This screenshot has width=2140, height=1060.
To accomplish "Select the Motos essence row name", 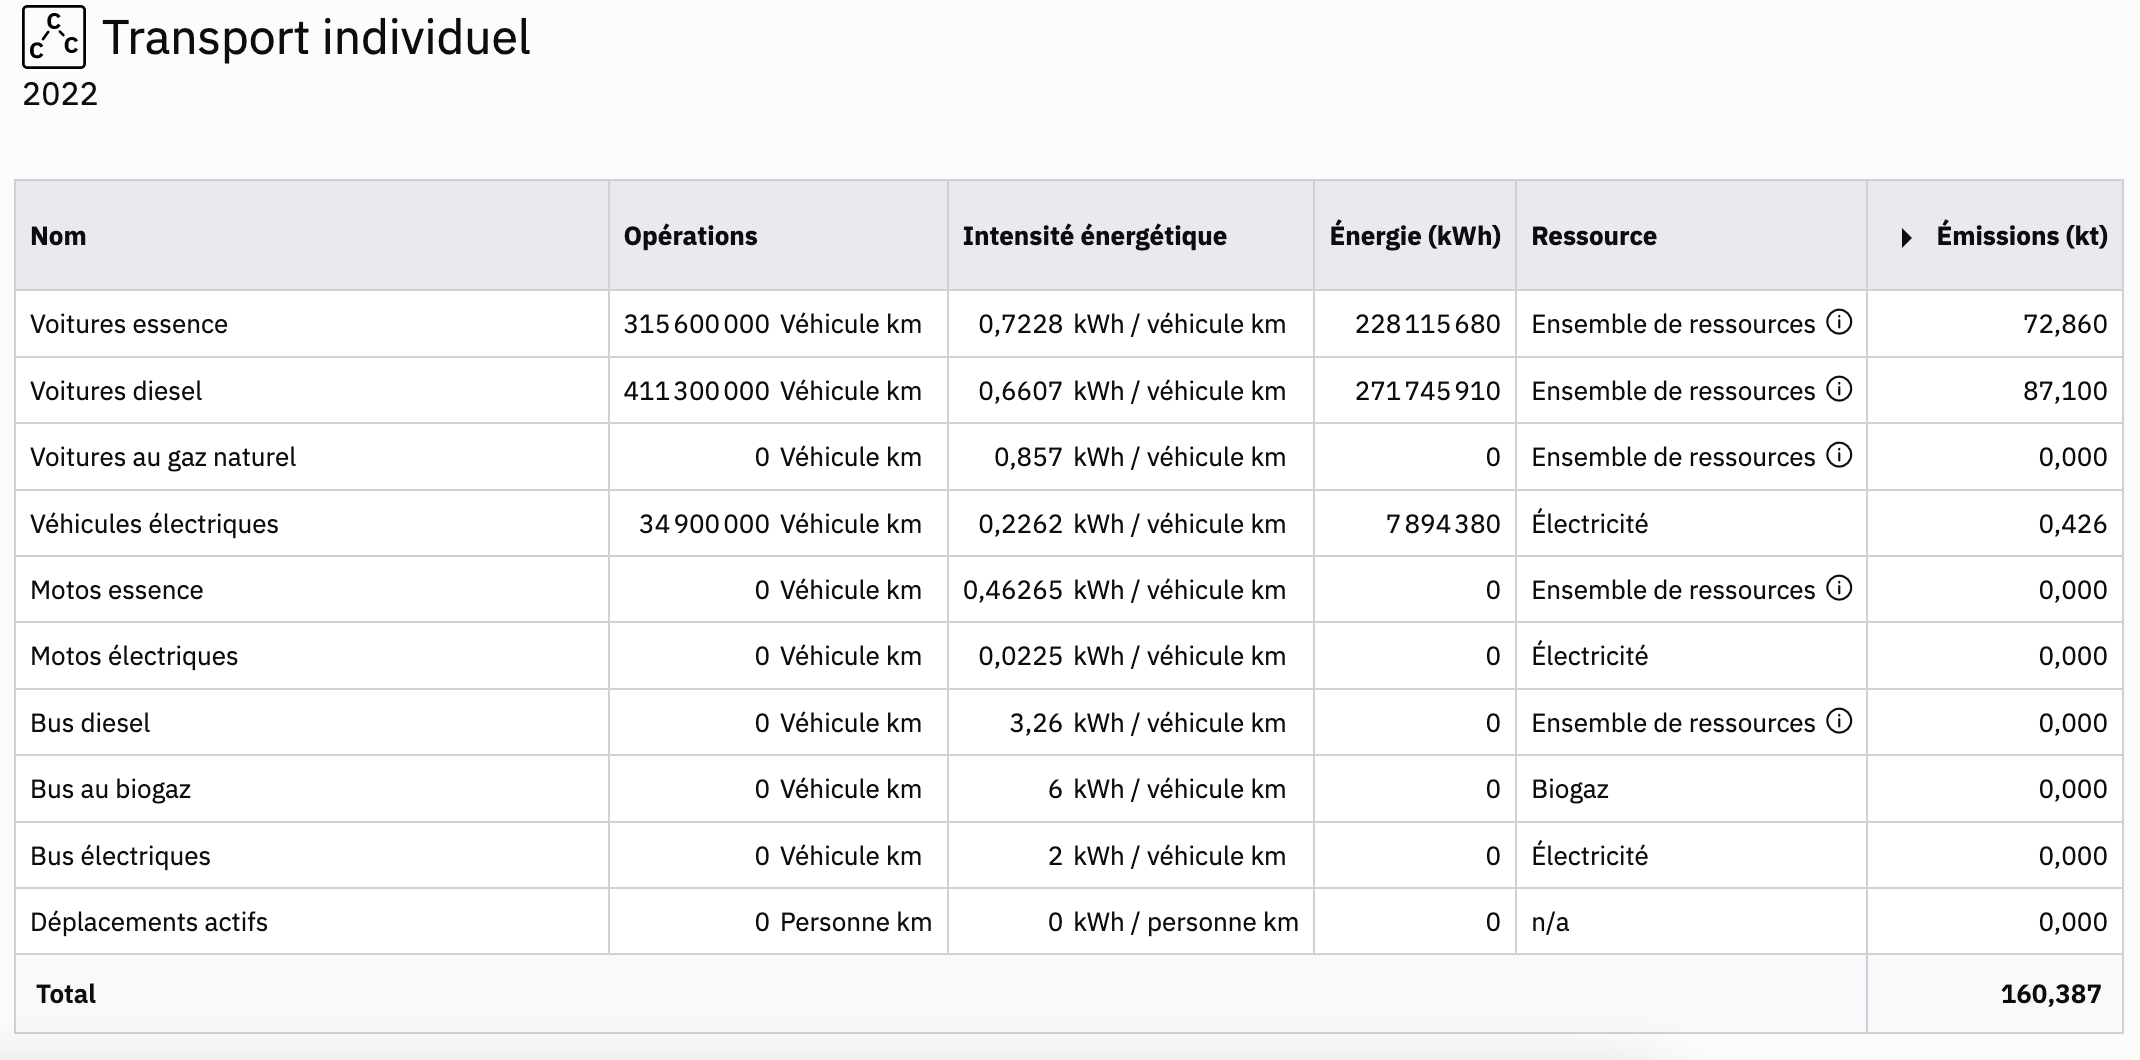I will (x=117, y=590).
